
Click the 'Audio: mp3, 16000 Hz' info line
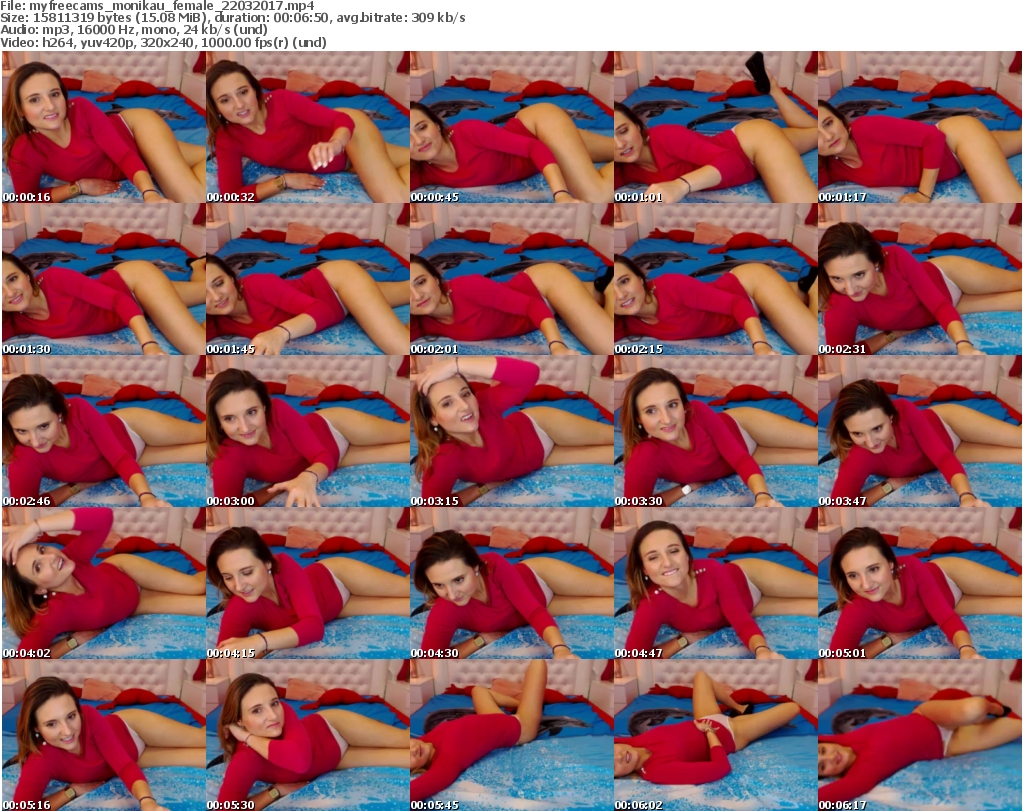pyautogui.click(x=134, y=30)
